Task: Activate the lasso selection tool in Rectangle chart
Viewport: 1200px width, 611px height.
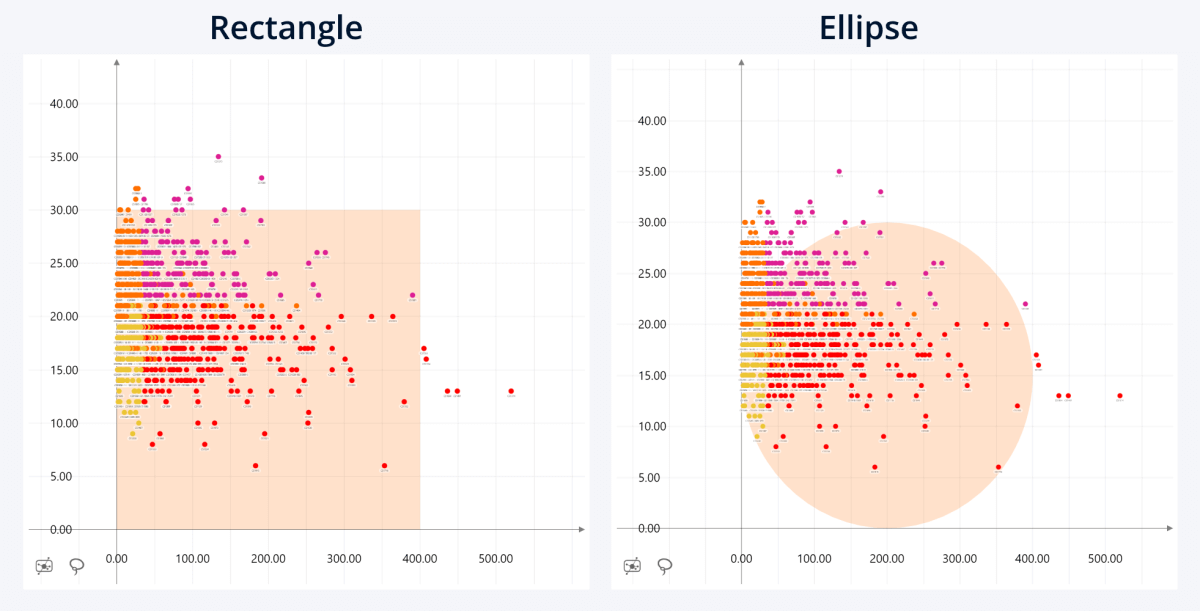Action: [x=76, y=566]
